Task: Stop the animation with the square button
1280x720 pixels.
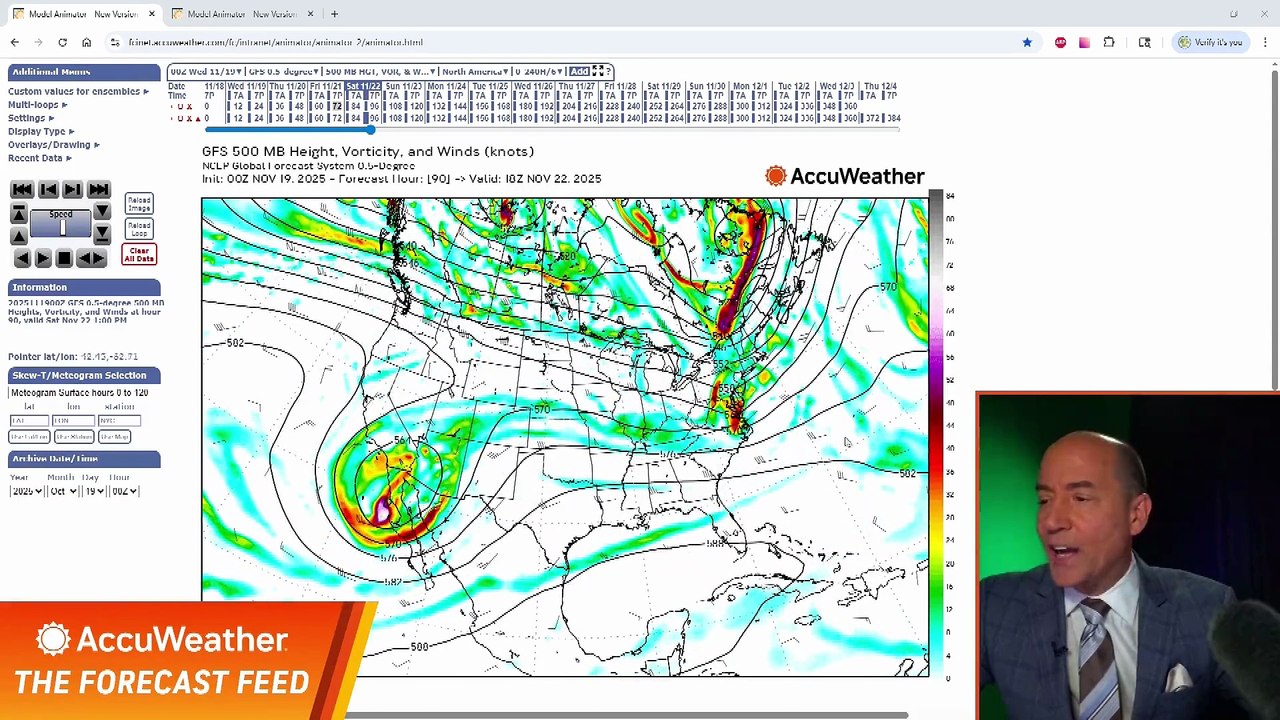Action: pos(64,258)
